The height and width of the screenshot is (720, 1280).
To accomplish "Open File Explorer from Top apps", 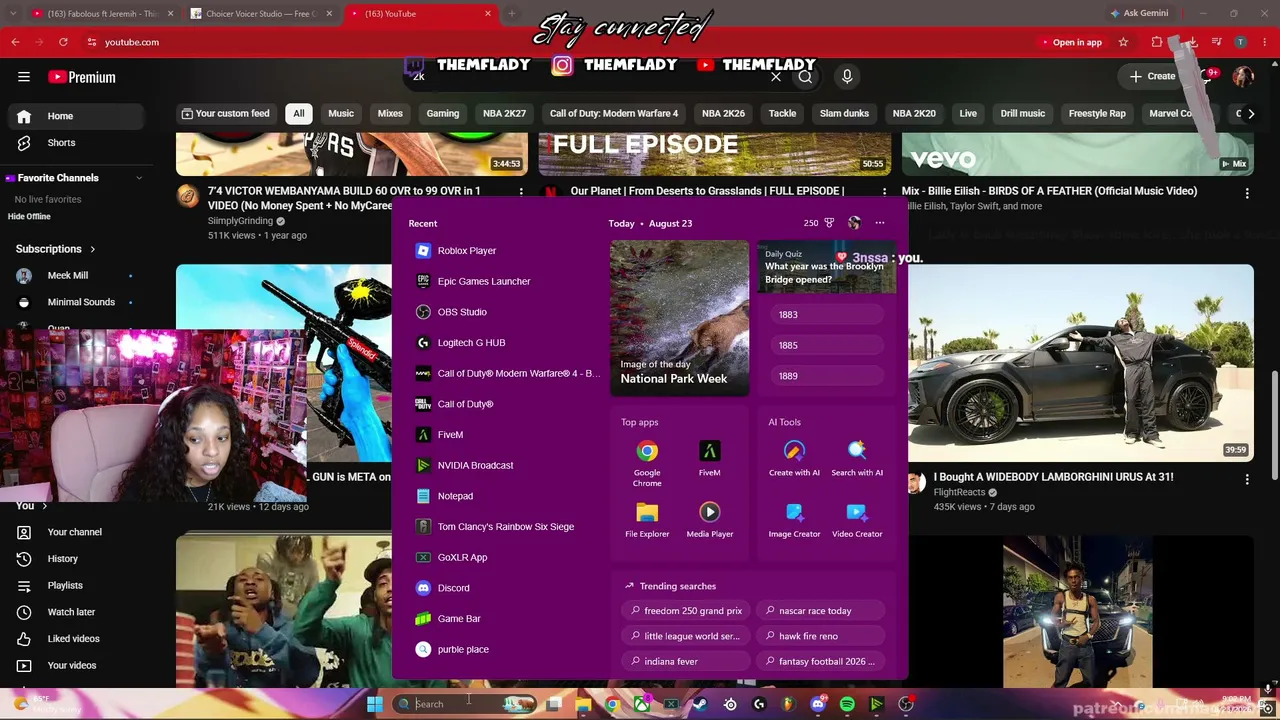I will pyautogui.click(x=647, y=520).
